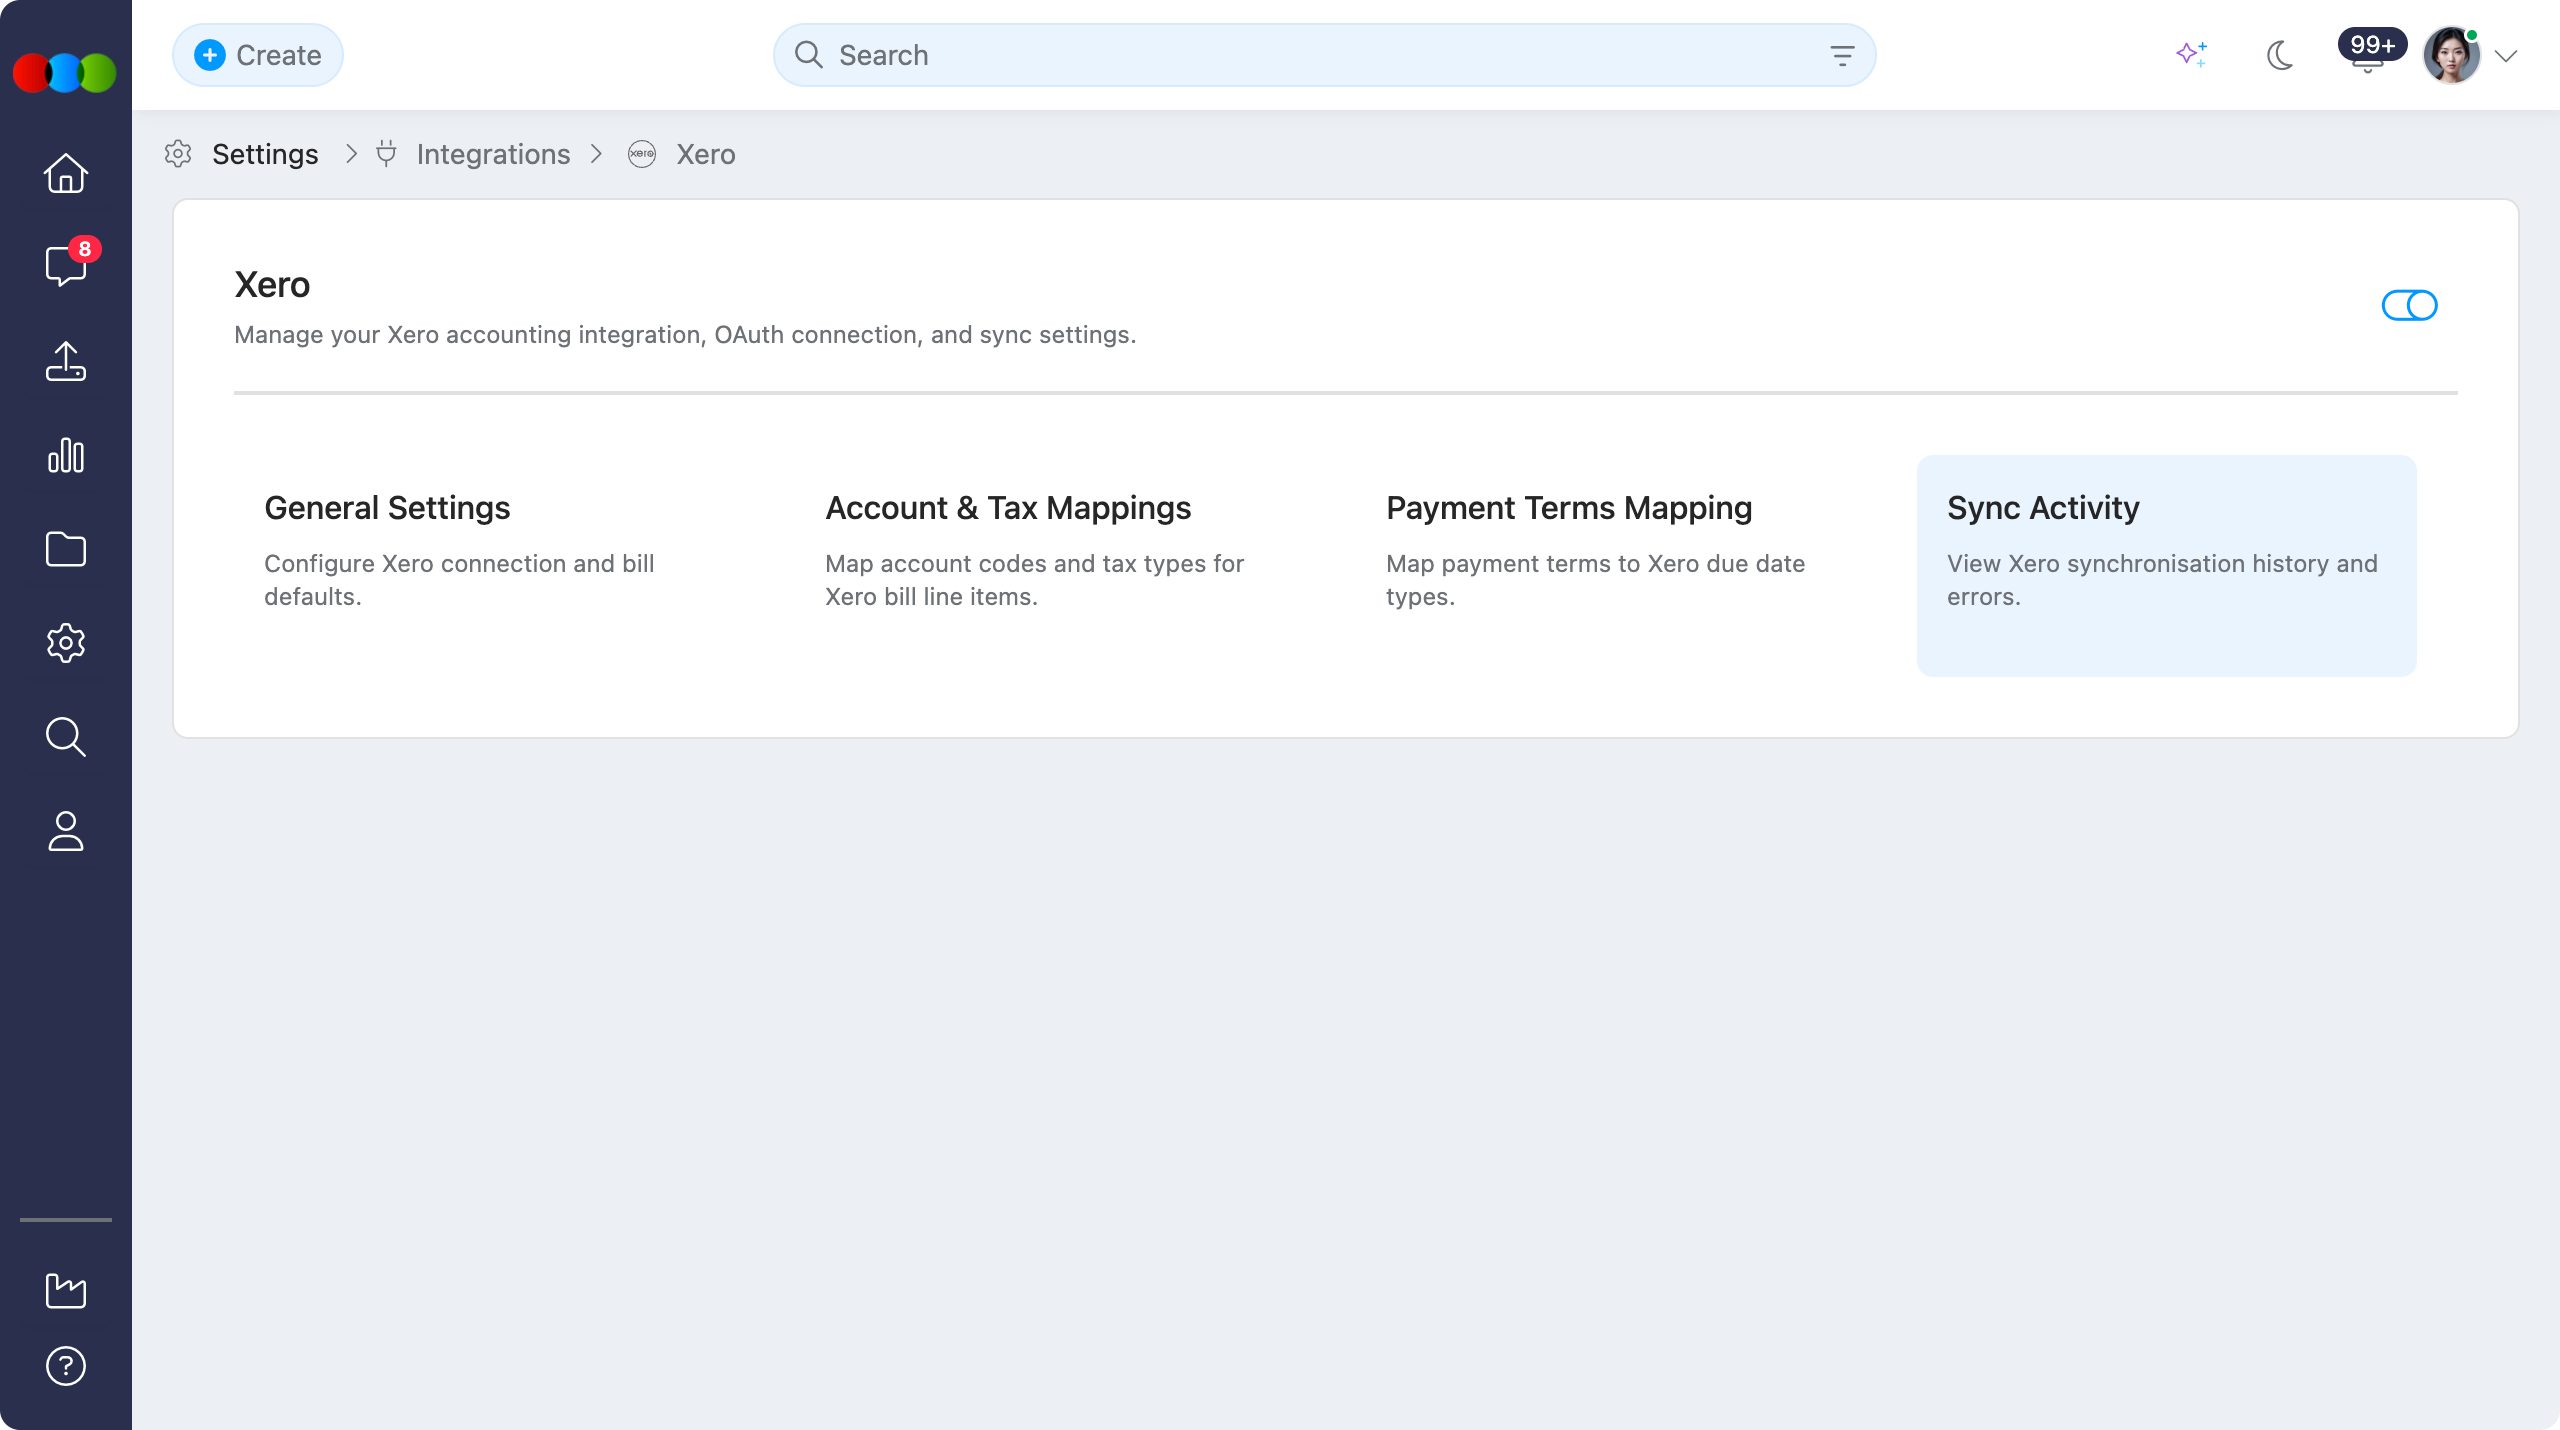The image size is (2560, 1430).
Task: Switch to dark mode moon icon
Action: click(2280, 55)
